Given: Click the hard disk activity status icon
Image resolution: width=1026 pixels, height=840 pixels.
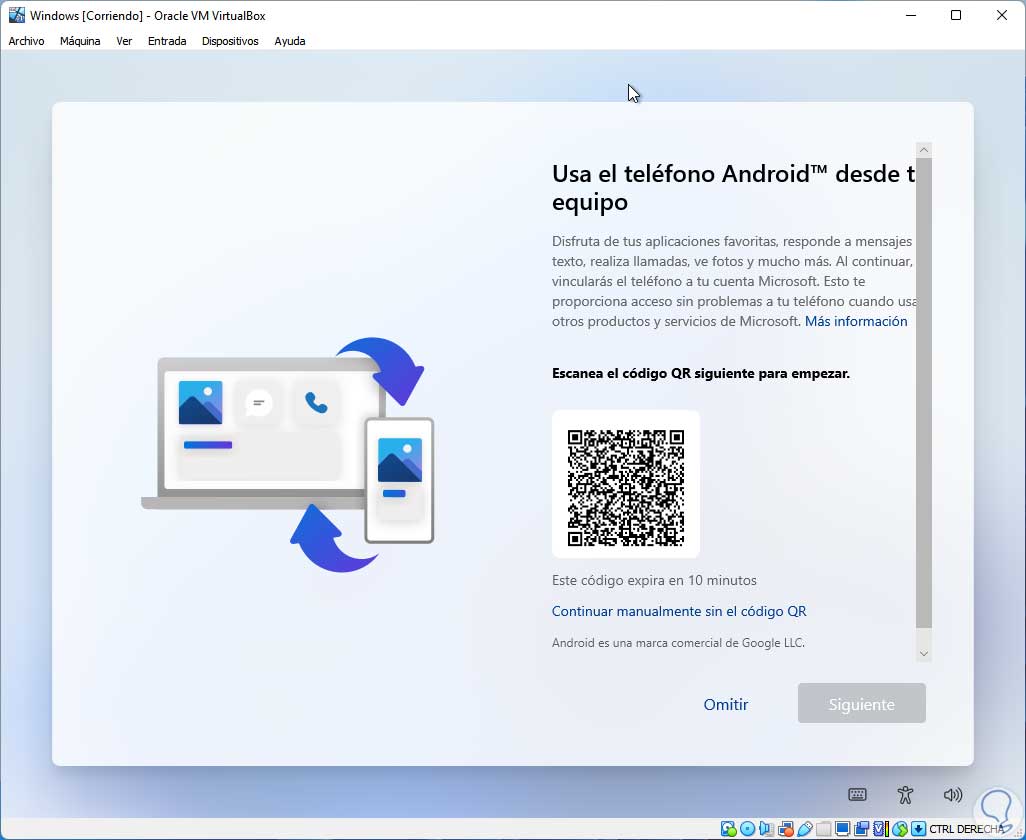Looking at the screenshot, I should point(728,829).
